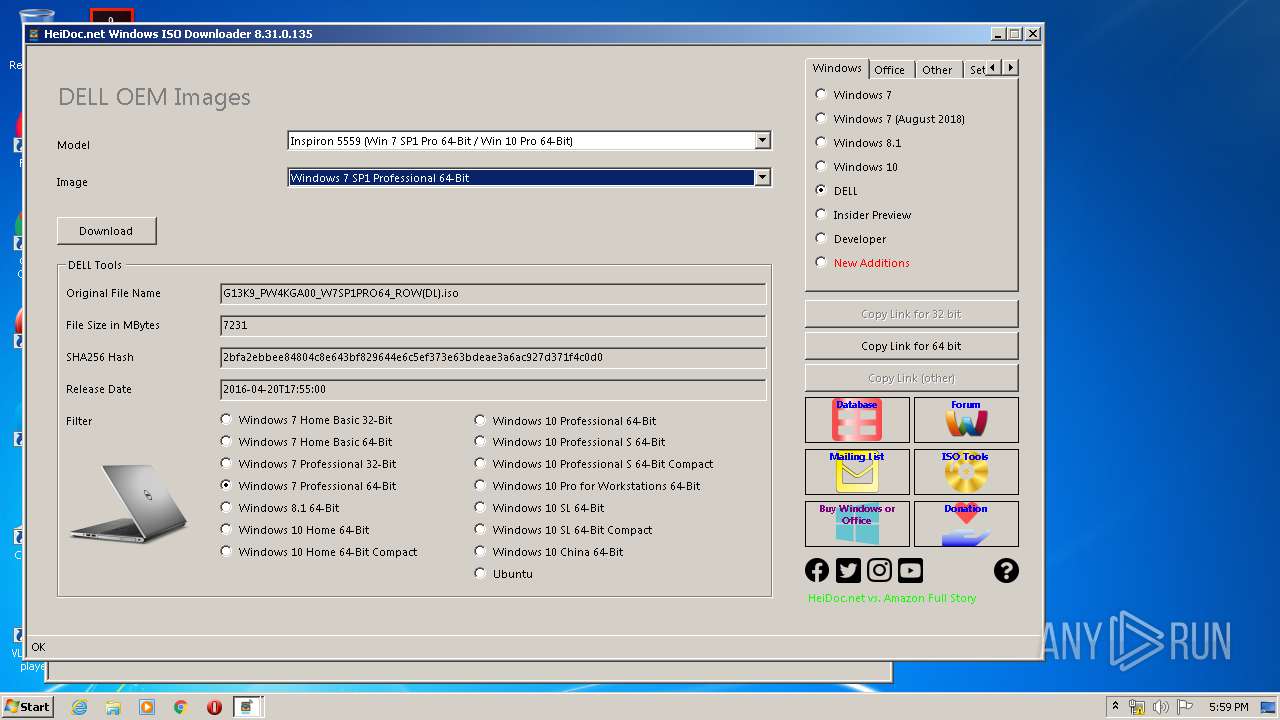Open the ISO Tools icon button
This screenshot has width=1280, height=720.
966,472
